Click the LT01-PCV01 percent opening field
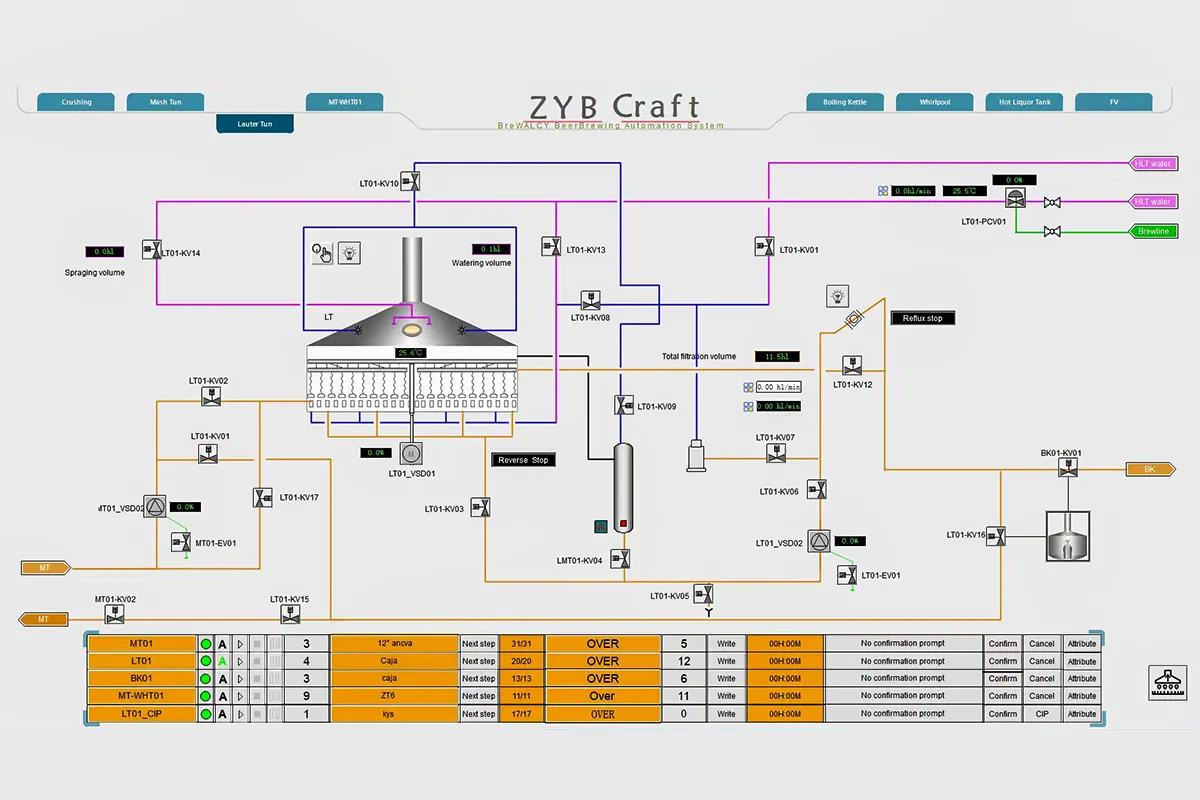The height and width of the screenshot is (800, 1200). coord(1014,180)
